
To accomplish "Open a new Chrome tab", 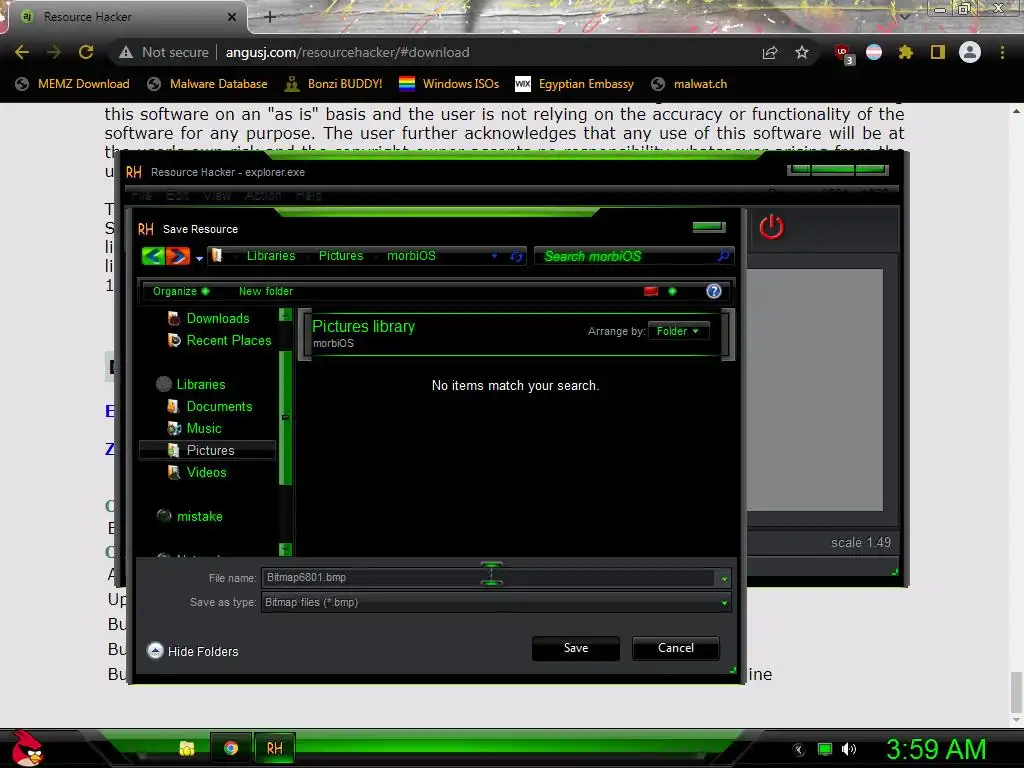I will pos(270,17).
